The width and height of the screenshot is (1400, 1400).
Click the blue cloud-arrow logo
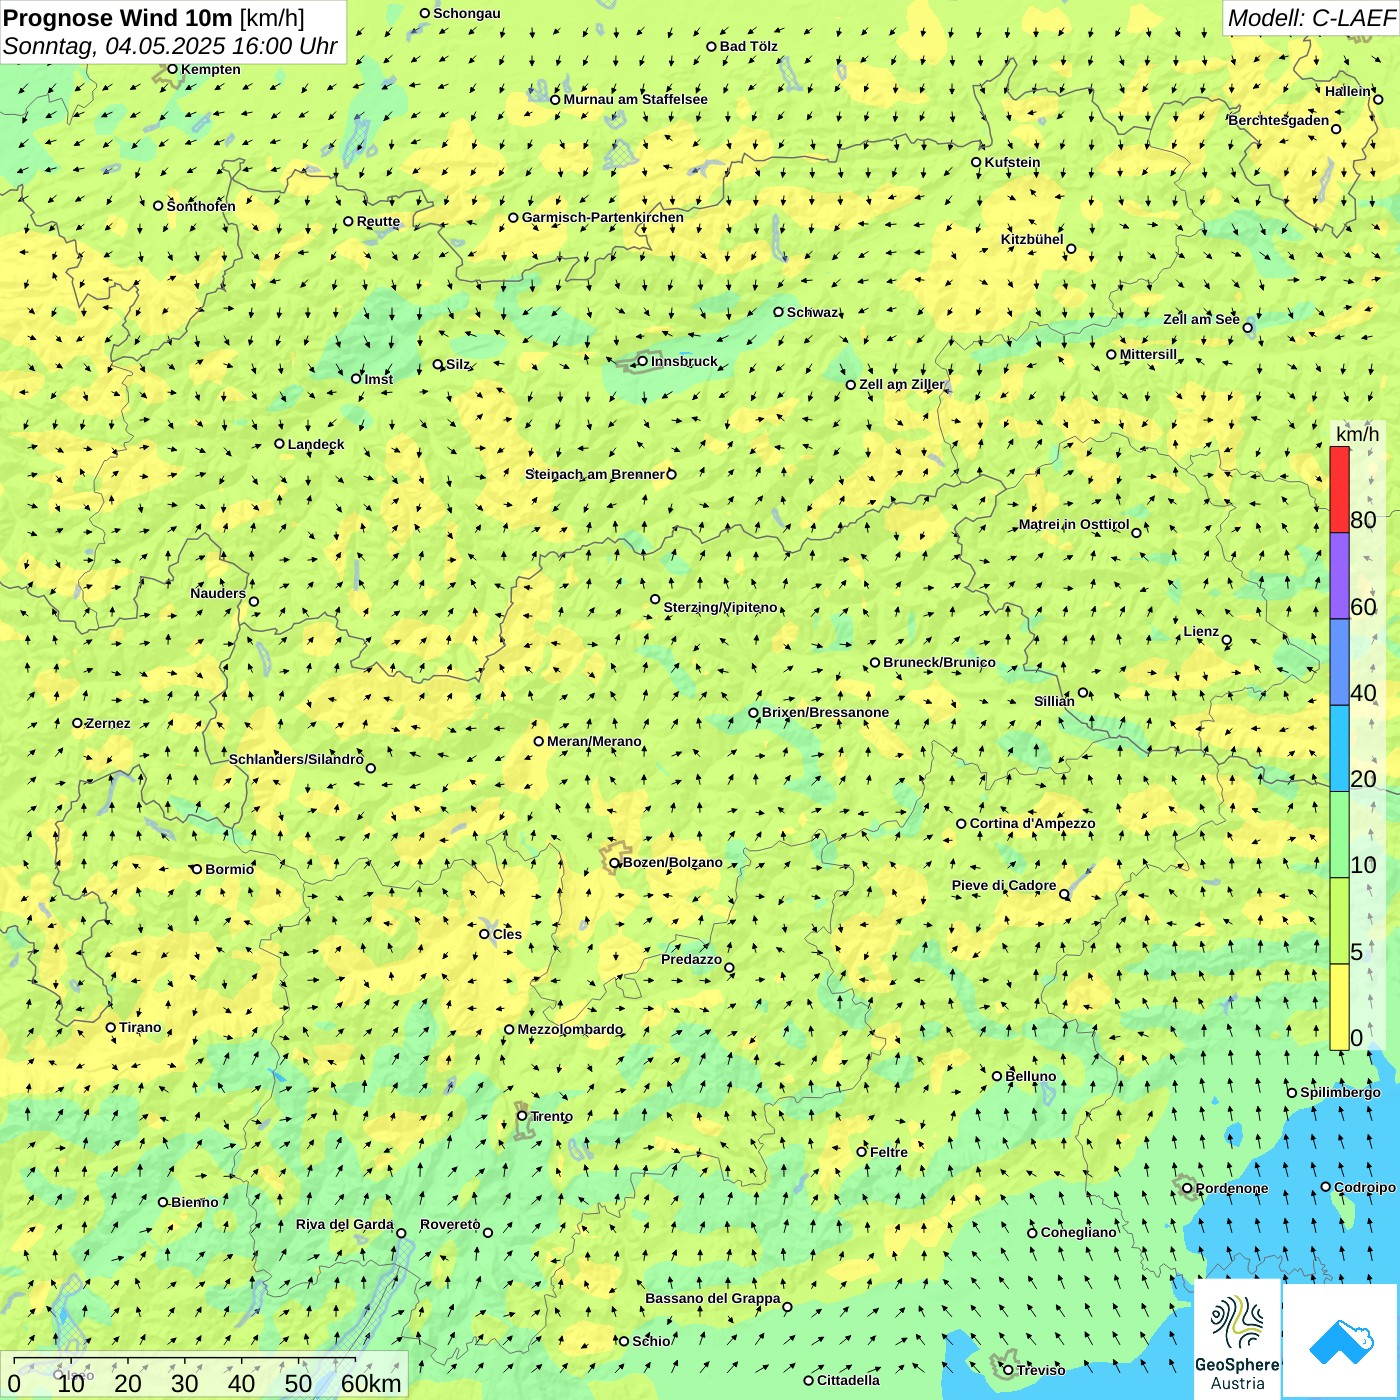(1340, 1341)
